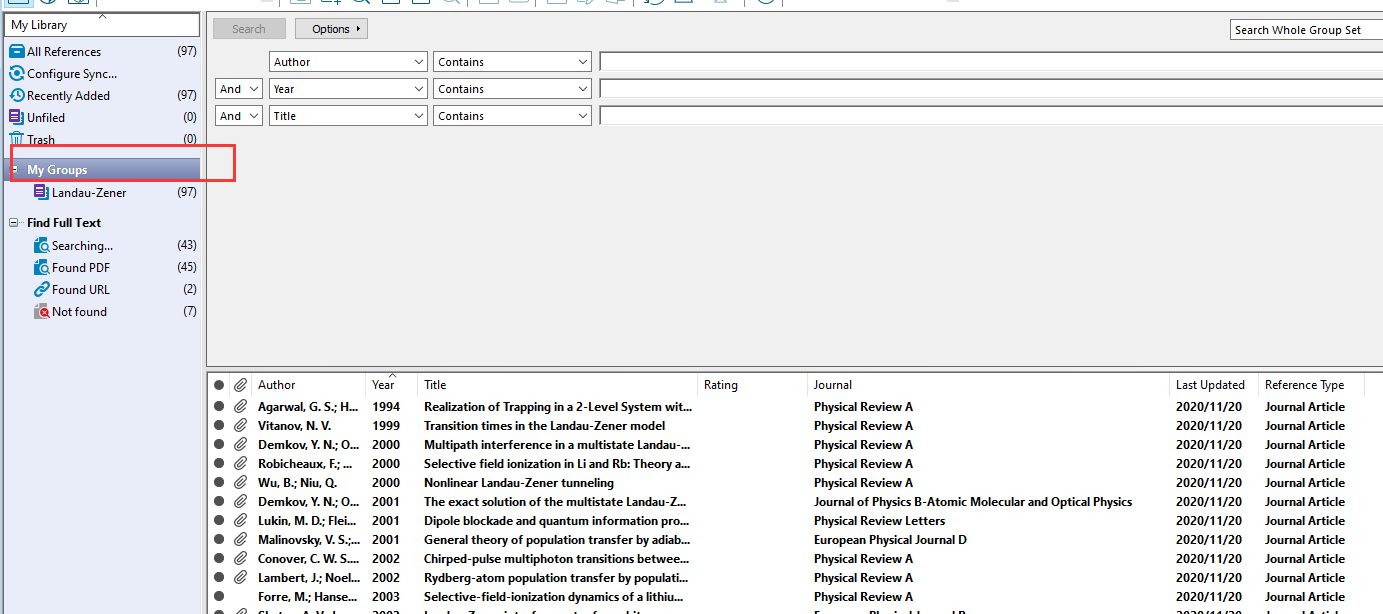Click the Search button
The width and height of the screenshot is (1383, 614).
point(249,29)
